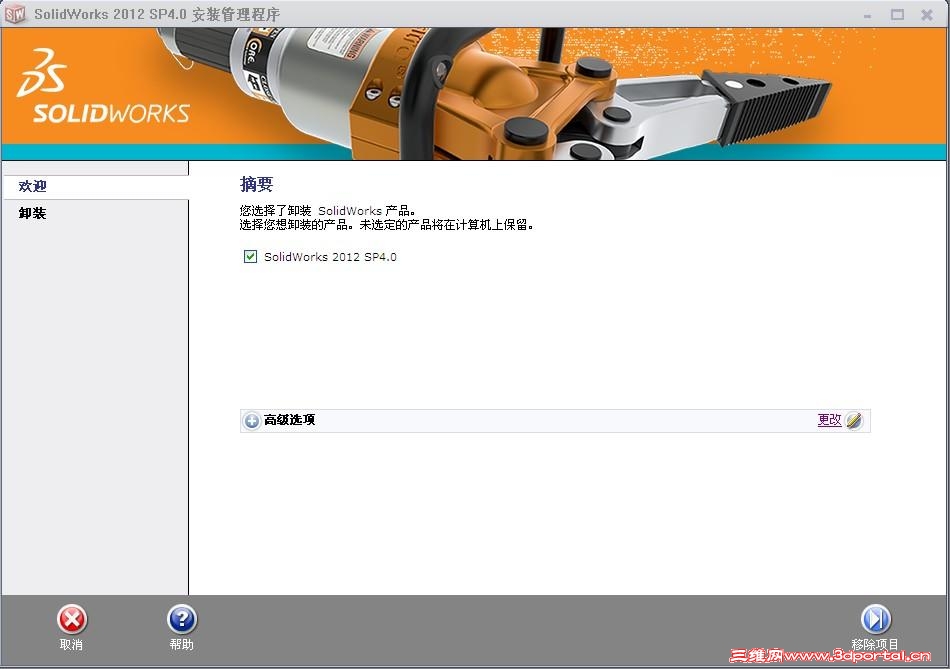Click the red Cancel (取消) icon
Screen dimensions: 950x669
[72, 619]
